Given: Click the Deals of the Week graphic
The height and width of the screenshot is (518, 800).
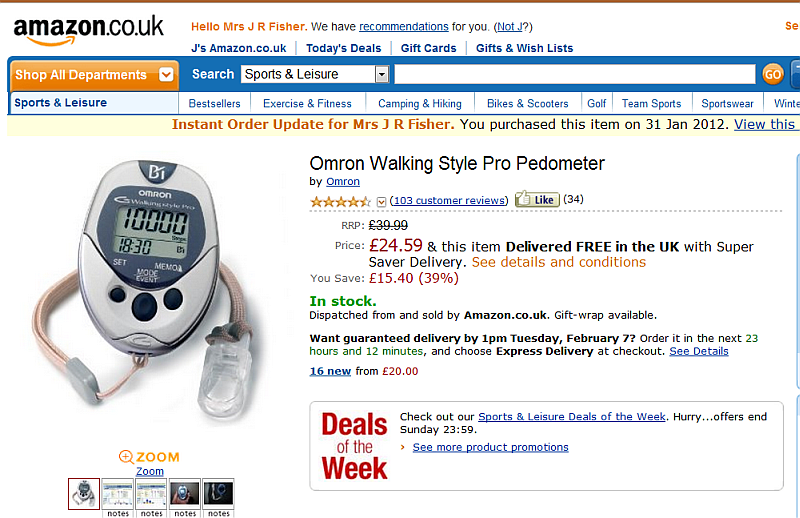Looking at the screenshot, I should (x=354, y=447).
